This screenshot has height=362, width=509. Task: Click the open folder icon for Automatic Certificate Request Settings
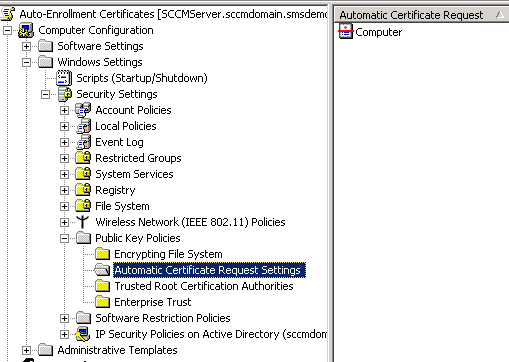[102, 270]
